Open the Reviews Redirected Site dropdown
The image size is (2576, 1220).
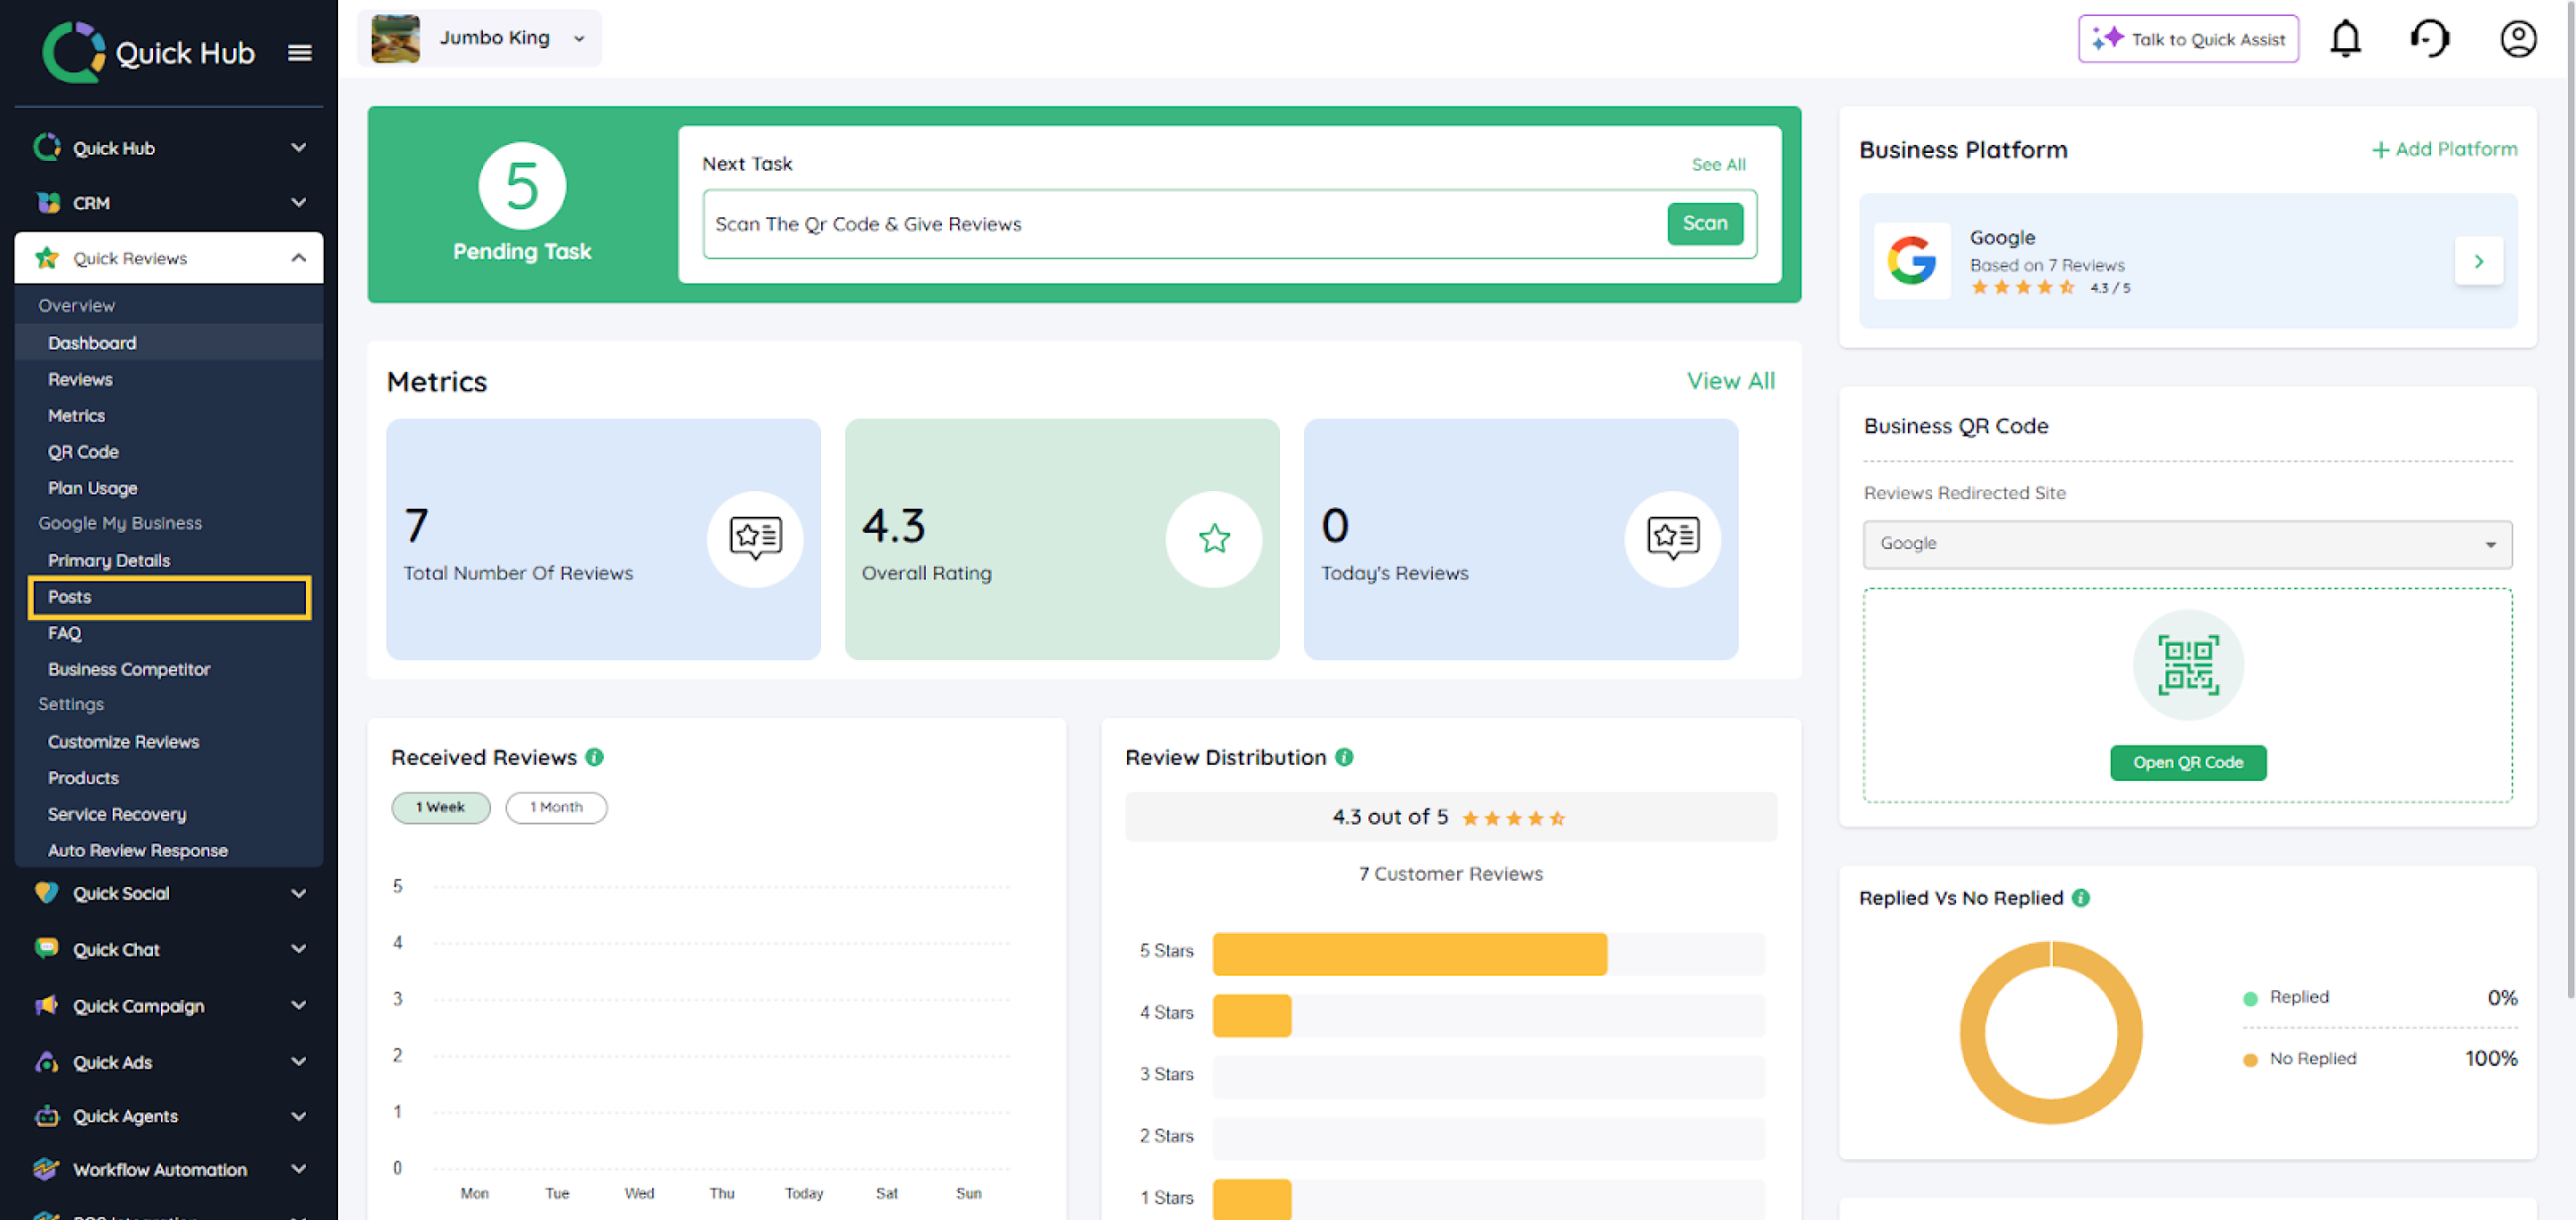2186,543
